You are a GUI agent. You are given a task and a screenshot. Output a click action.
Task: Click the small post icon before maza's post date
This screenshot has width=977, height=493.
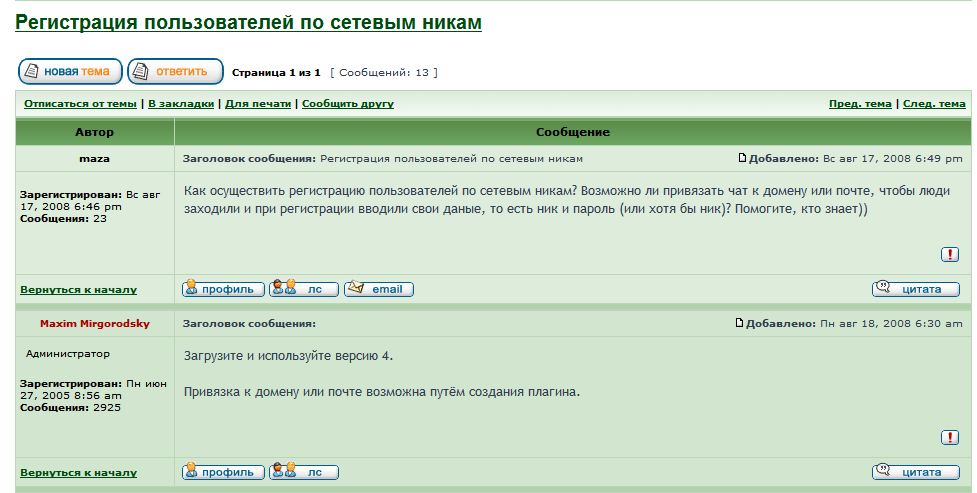pyautogui.click(x=742, y=158)
